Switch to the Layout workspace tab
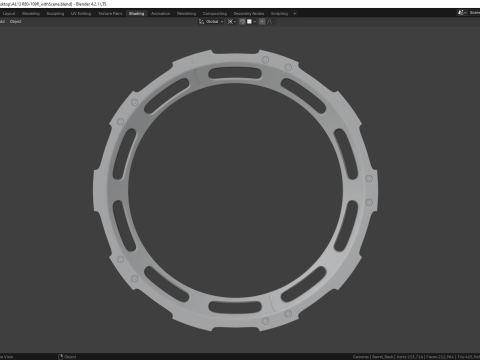 click(x=9, y=14)
